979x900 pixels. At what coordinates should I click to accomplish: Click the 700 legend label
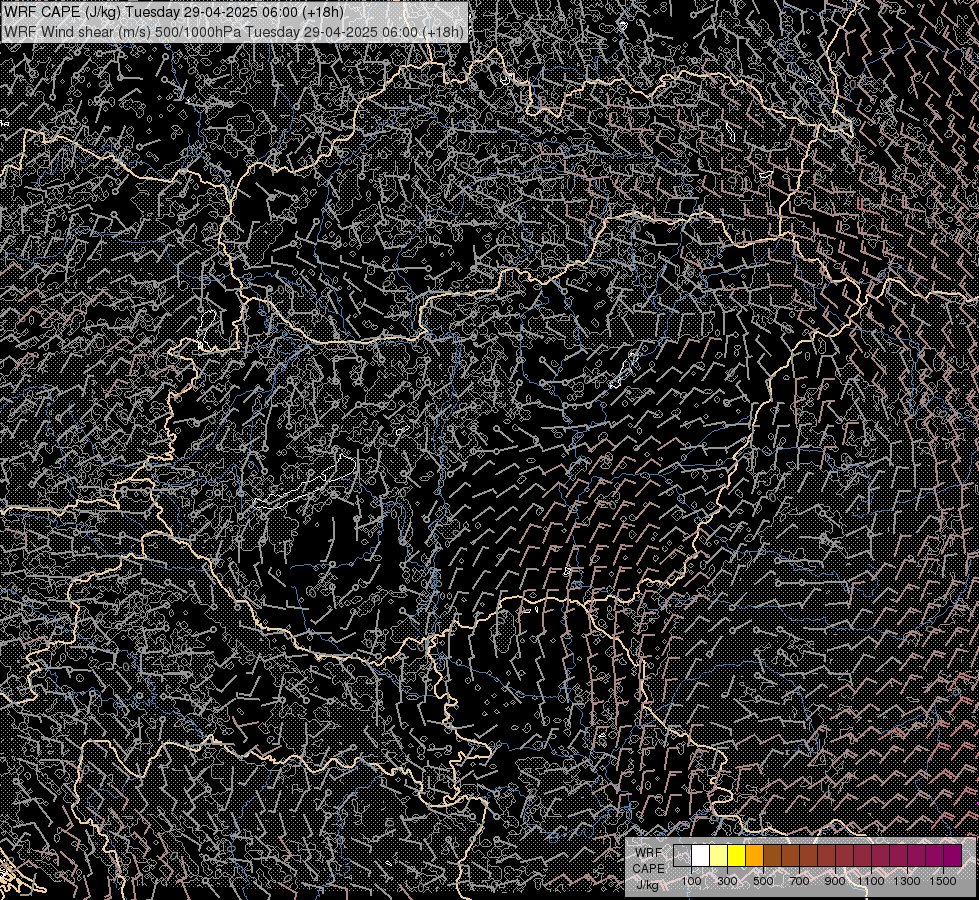(x=799, y=881)
